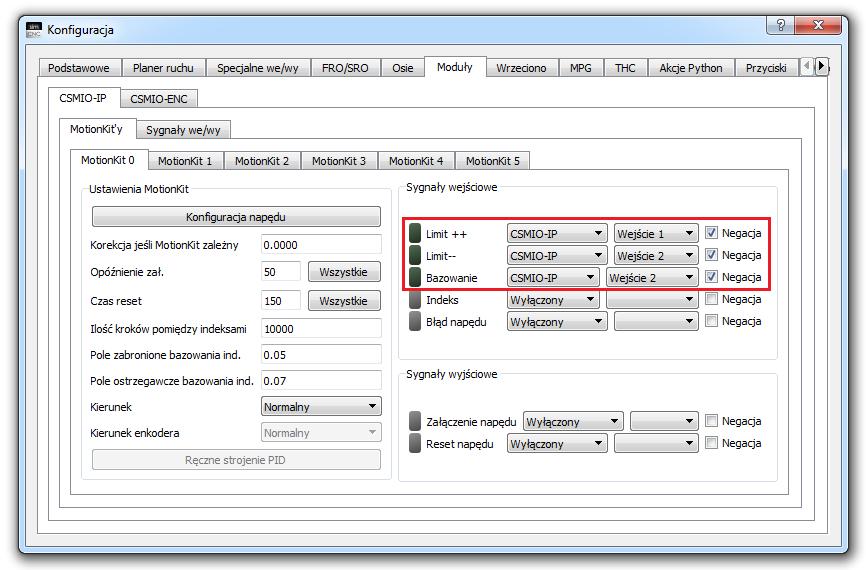Click the Opóźnienie zał. value field
Image resolution: width=866 pixels, height=570 pixels.
pos(281,272)
